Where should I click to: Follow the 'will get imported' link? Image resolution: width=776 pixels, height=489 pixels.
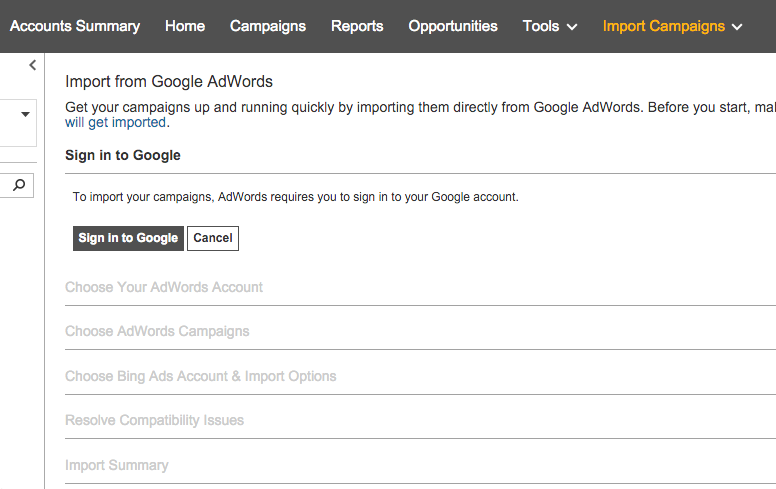[116, 122]
